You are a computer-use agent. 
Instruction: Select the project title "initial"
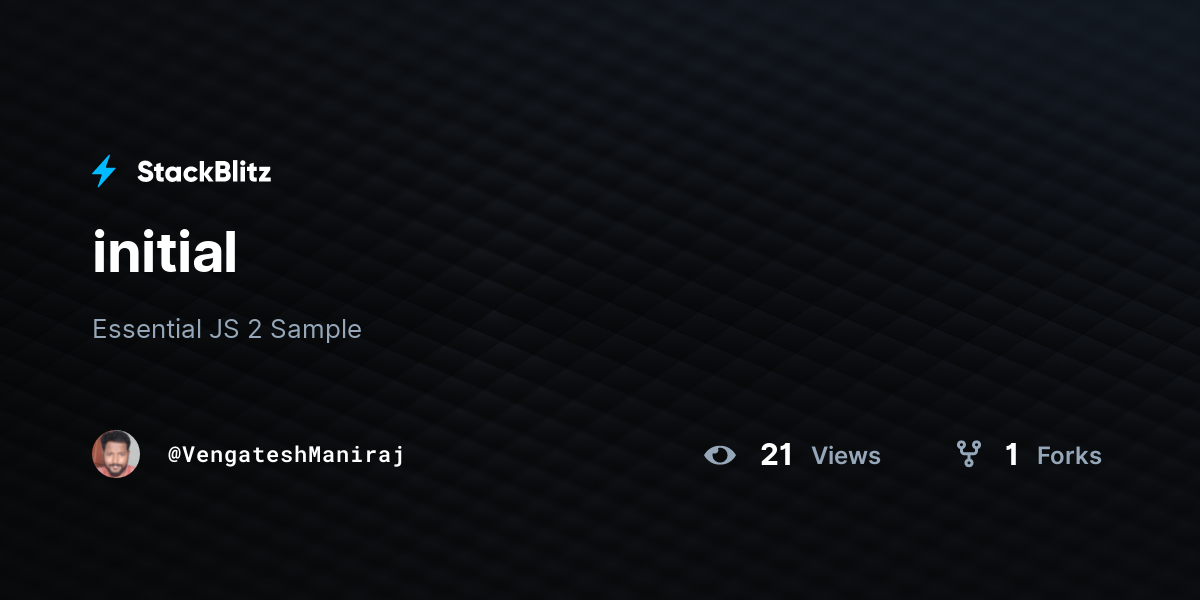click(x=165, y=252)
